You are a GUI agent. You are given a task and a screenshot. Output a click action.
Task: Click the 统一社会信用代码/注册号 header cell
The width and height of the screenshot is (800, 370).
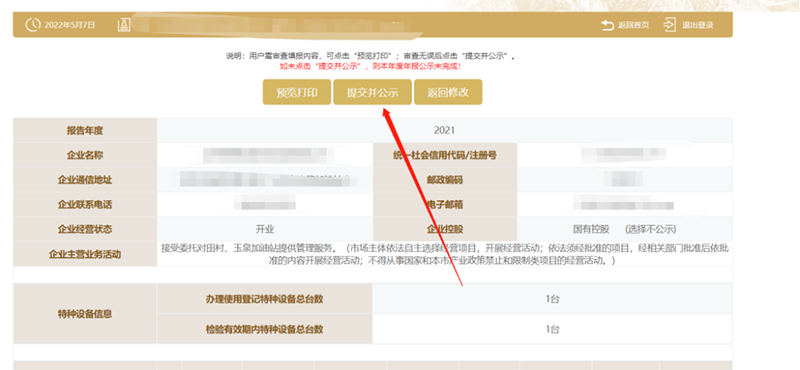445,155
